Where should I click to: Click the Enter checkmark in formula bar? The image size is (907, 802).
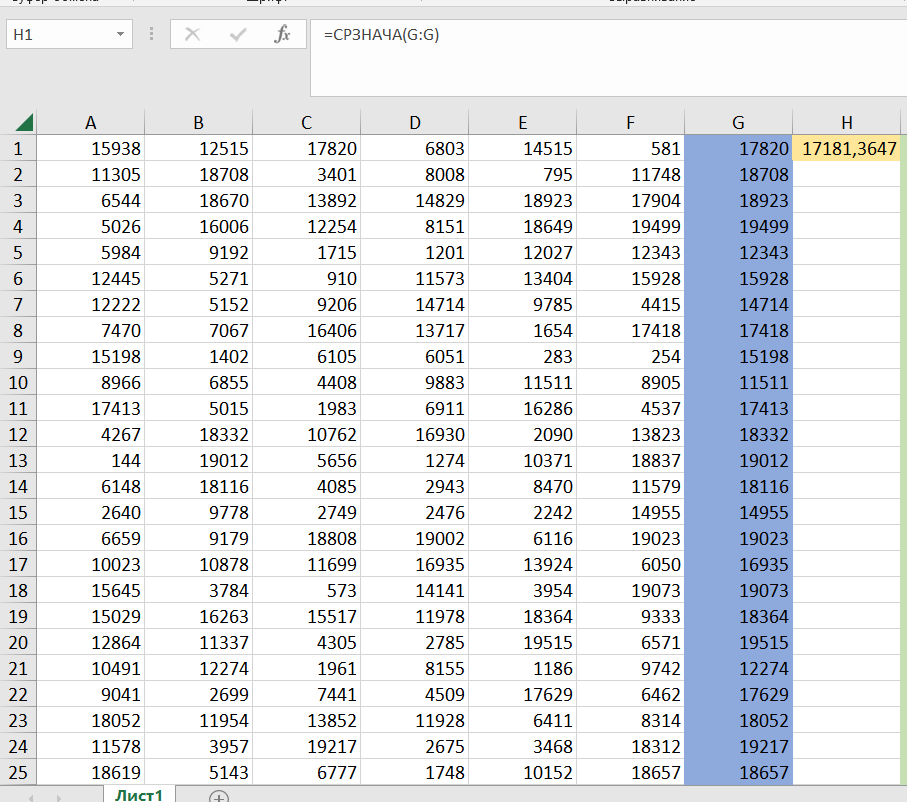(237, 35)
